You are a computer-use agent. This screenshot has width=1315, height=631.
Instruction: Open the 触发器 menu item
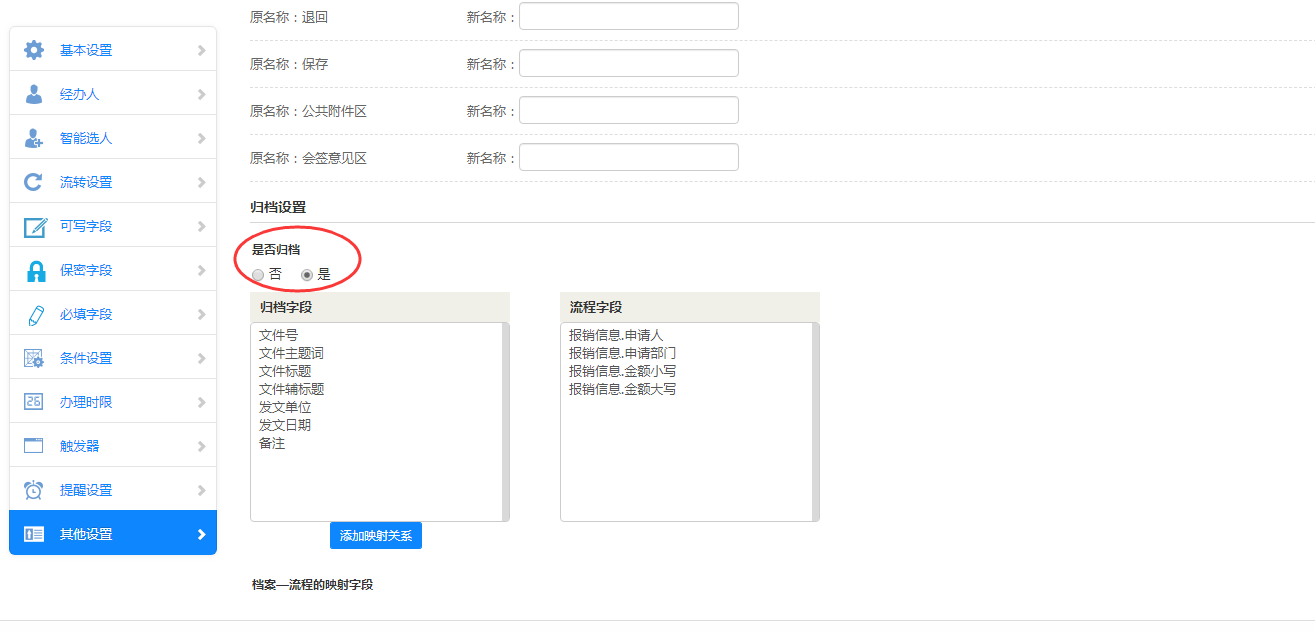(80, 446)
